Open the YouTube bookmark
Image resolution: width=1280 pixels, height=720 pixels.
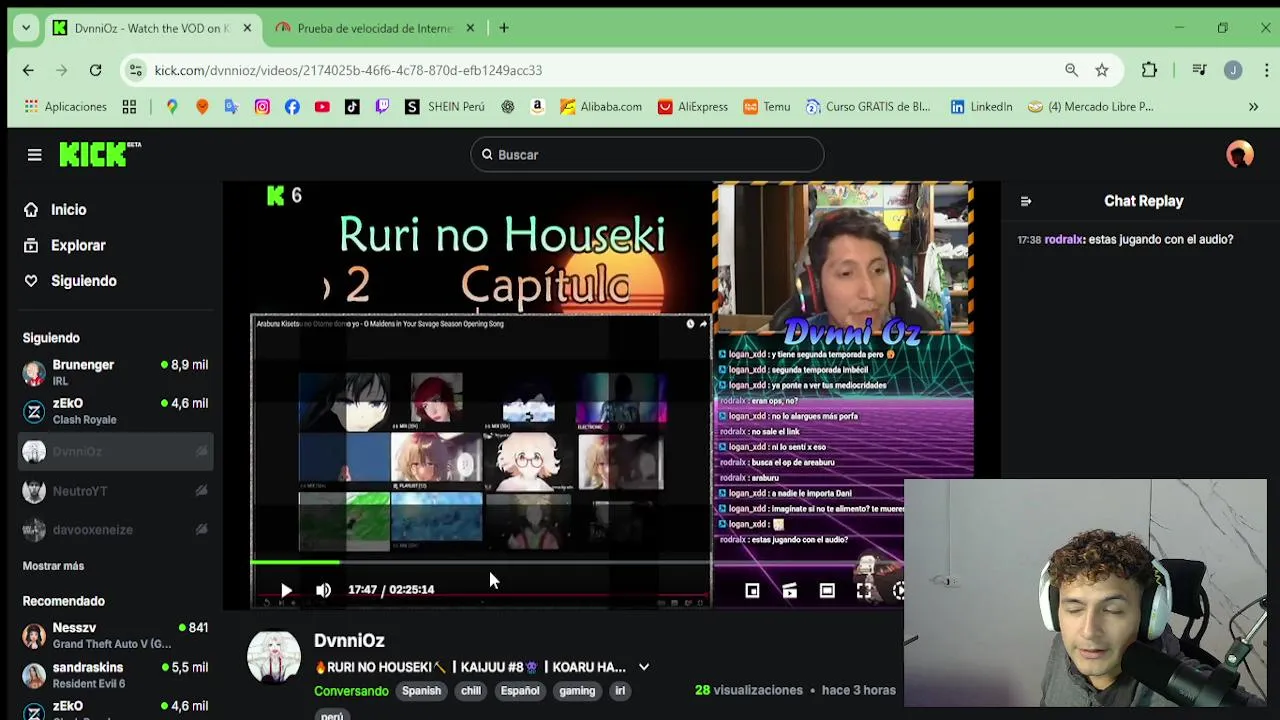pos(322,107)
